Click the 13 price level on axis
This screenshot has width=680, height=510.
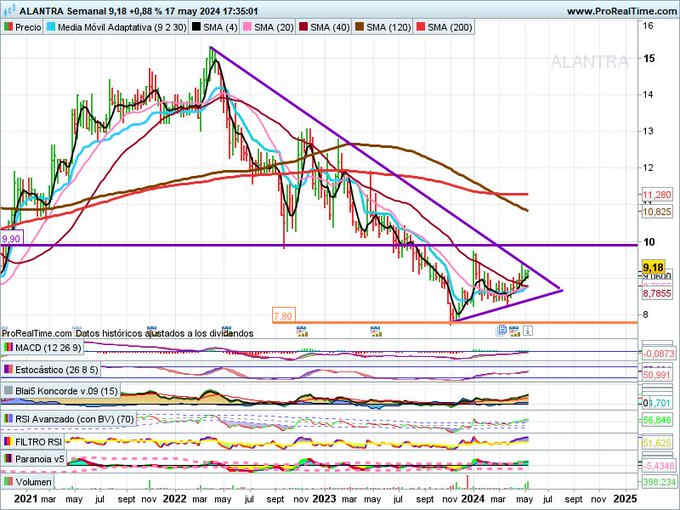[x=648, y=131]
